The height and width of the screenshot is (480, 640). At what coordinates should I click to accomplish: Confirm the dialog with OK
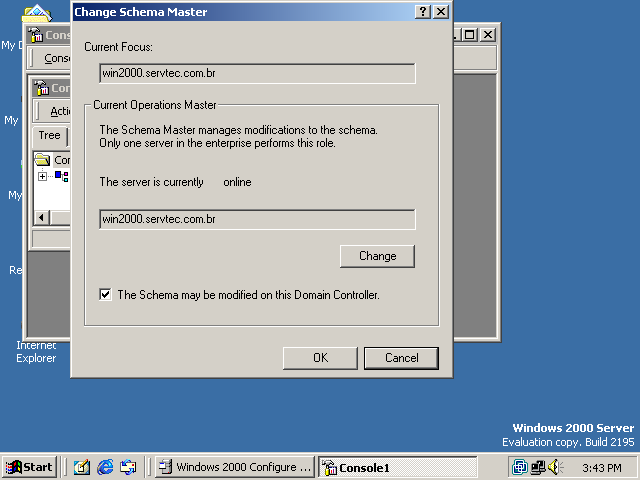click(x=320, y=358)
